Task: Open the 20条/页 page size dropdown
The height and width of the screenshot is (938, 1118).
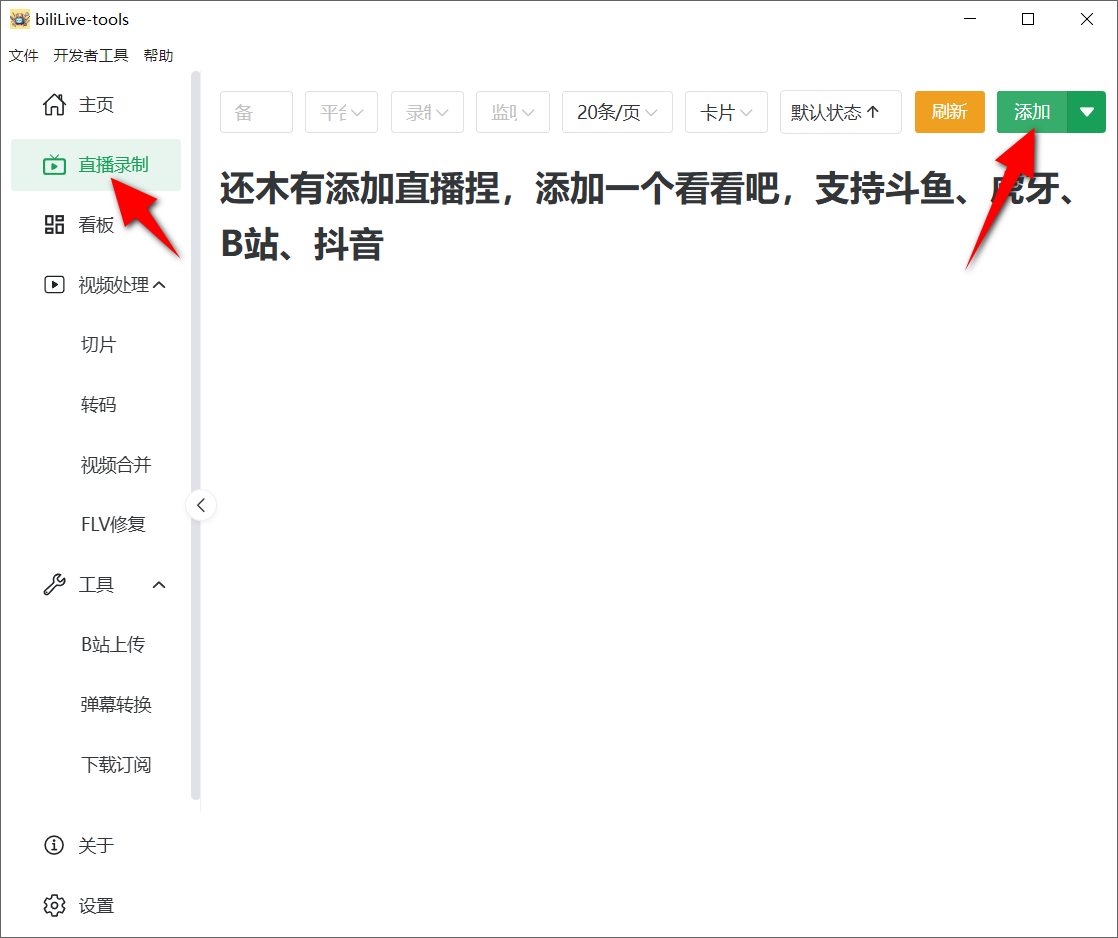Action: coord(617,112)
